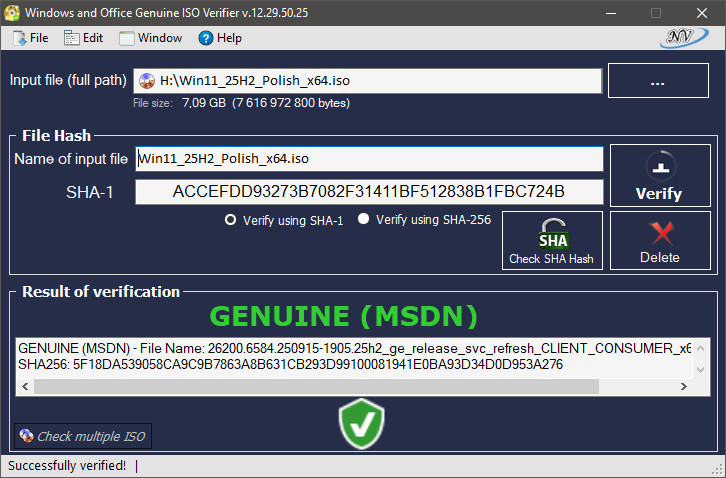Click the Verify button
This screenshot has height=478, width=726.
[660, 176]
